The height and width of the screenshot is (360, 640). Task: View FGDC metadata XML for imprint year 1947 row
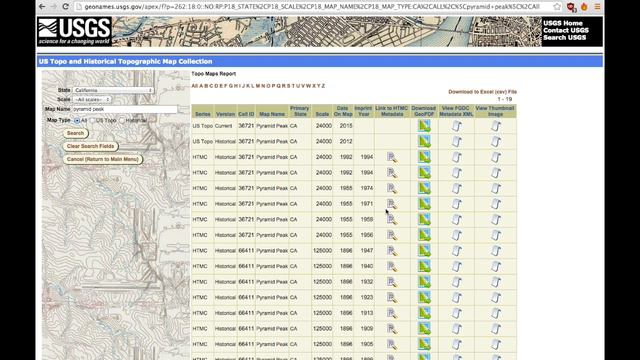(x=457, y=251)
